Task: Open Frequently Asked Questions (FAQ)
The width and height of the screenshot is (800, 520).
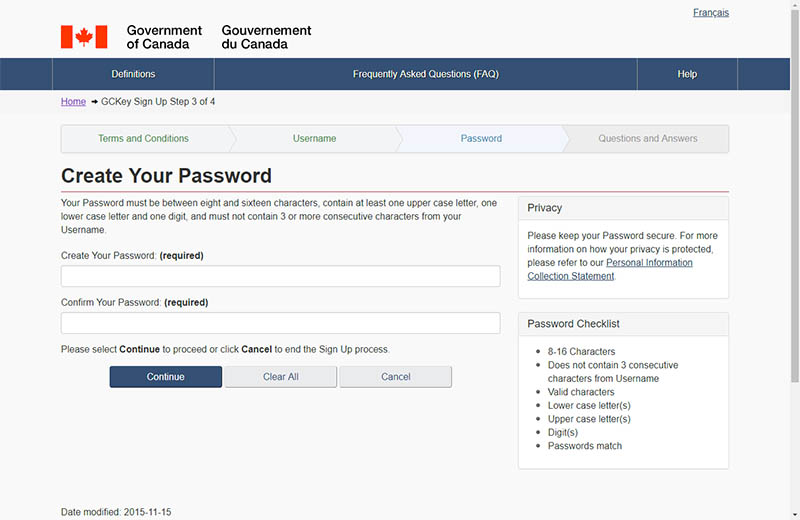Action: coord(425,74)
